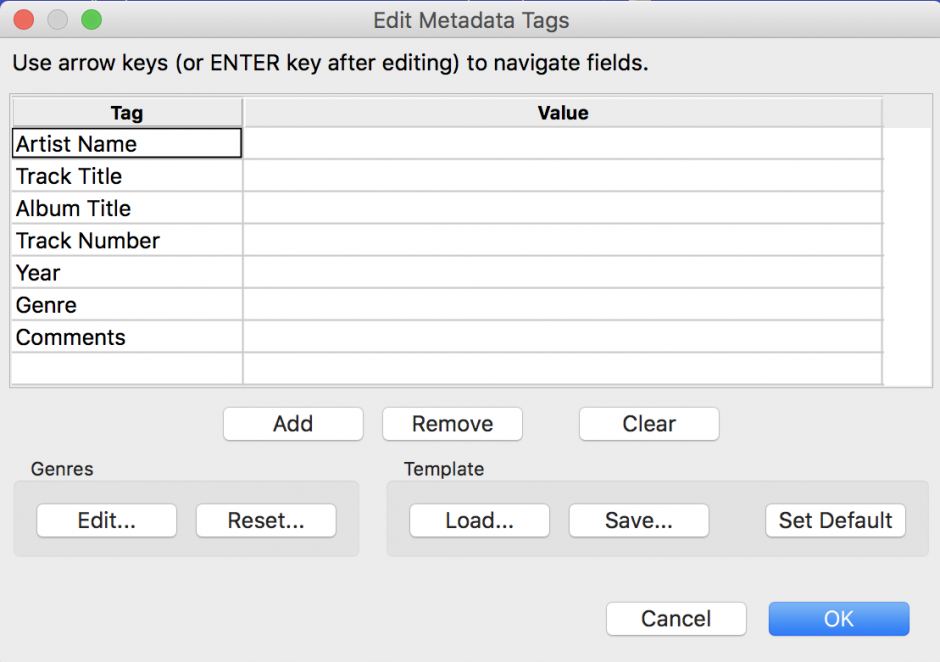The height and width of the screenshot is (662, 940).
Task: Click the Remove button
Action: click(452, 424)
